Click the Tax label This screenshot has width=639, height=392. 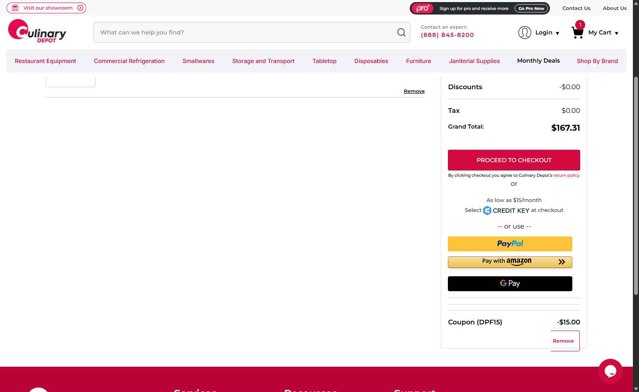[454, 110]
